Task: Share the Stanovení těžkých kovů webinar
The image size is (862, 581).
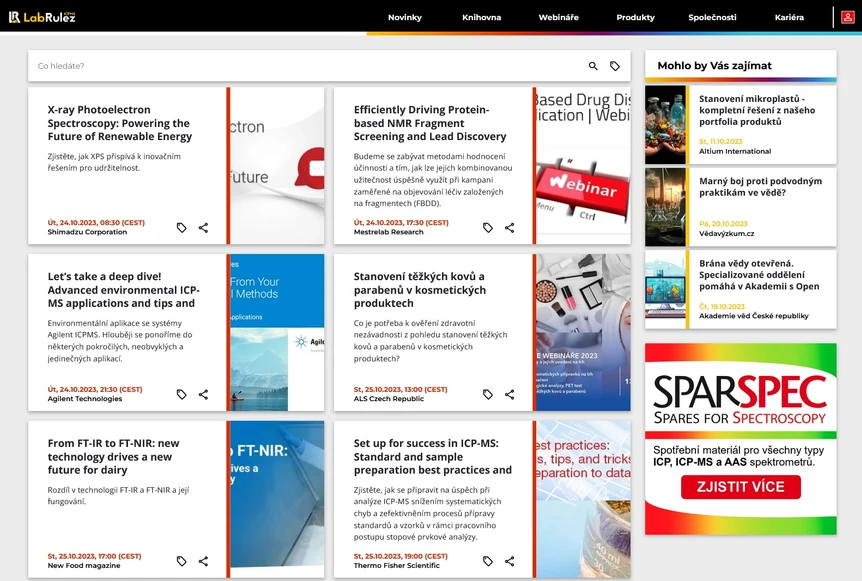Action: (x=510, y=394)
